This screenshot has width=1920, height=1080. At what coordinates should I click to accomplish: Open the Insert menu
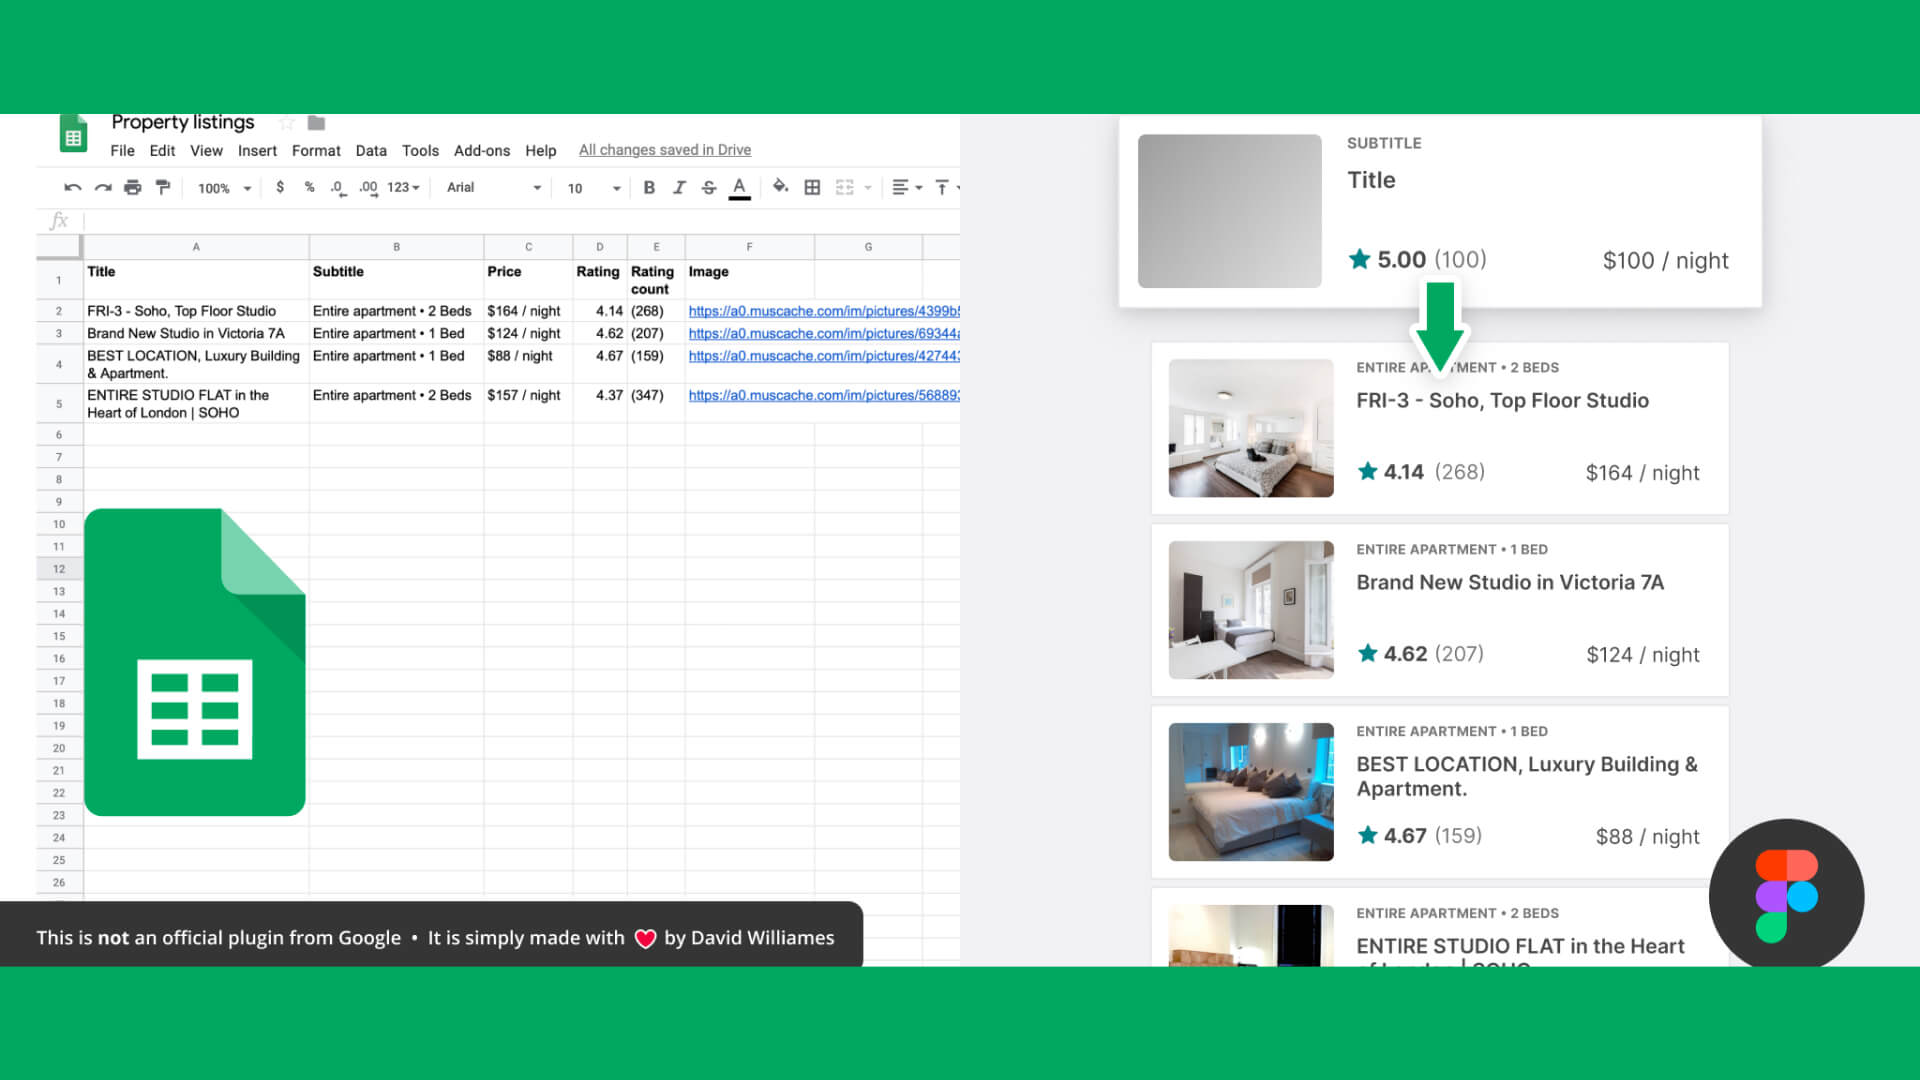pyautogui.click(x=257, y=150)
